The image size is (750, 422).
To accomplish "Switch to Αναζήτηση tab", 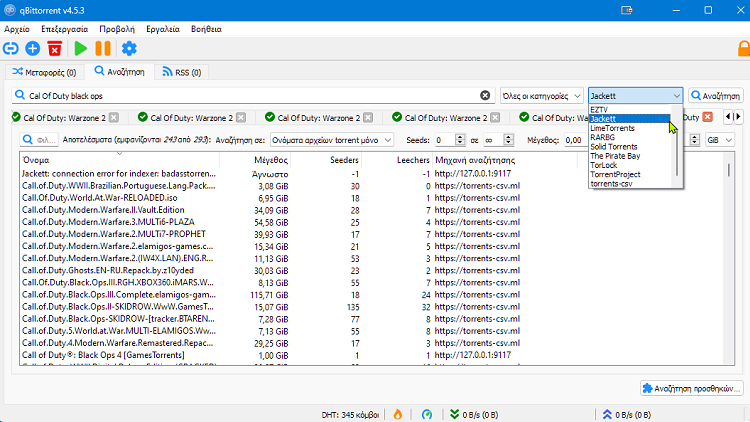I will point(119,72).
